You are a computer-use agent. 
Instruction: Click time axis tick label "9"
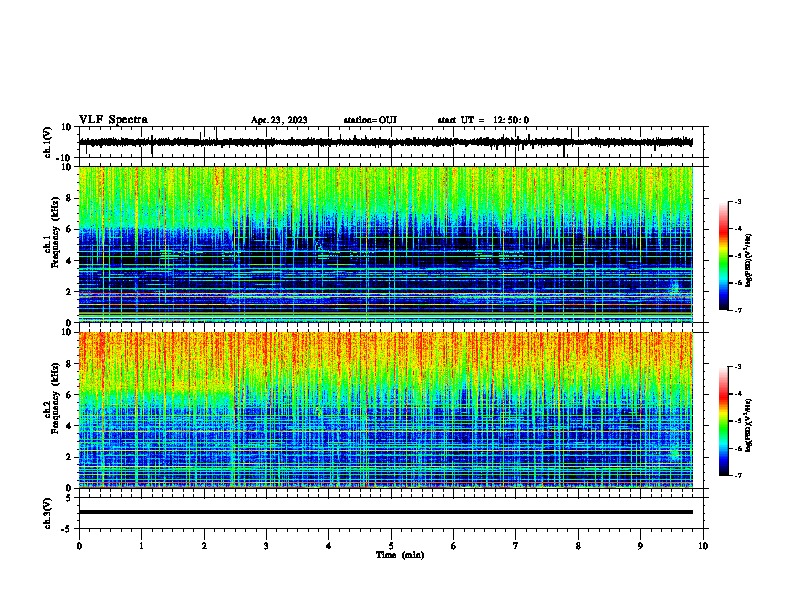point(640,546)
